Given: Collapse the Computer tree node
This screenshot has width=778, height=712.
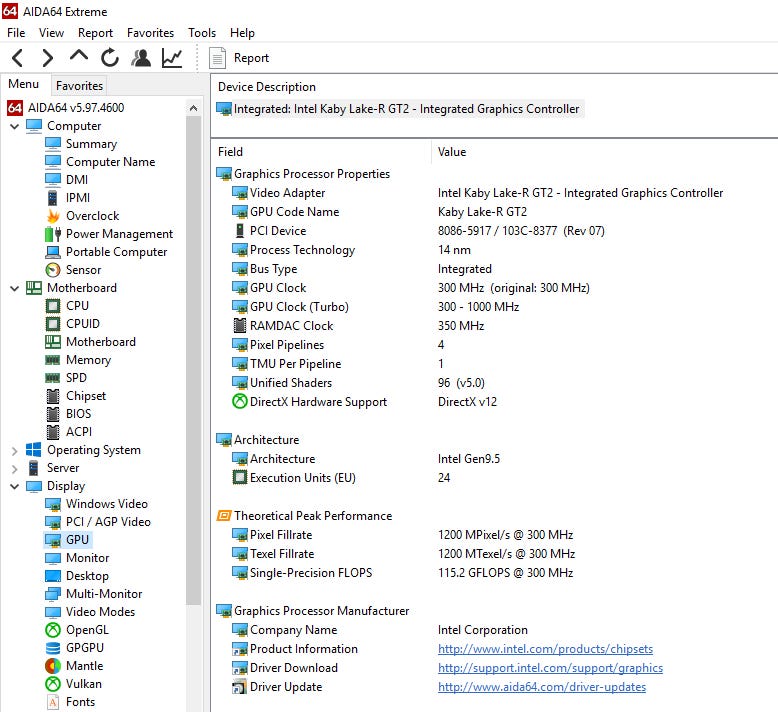Looking at the screenshot, I should point(14,126).
